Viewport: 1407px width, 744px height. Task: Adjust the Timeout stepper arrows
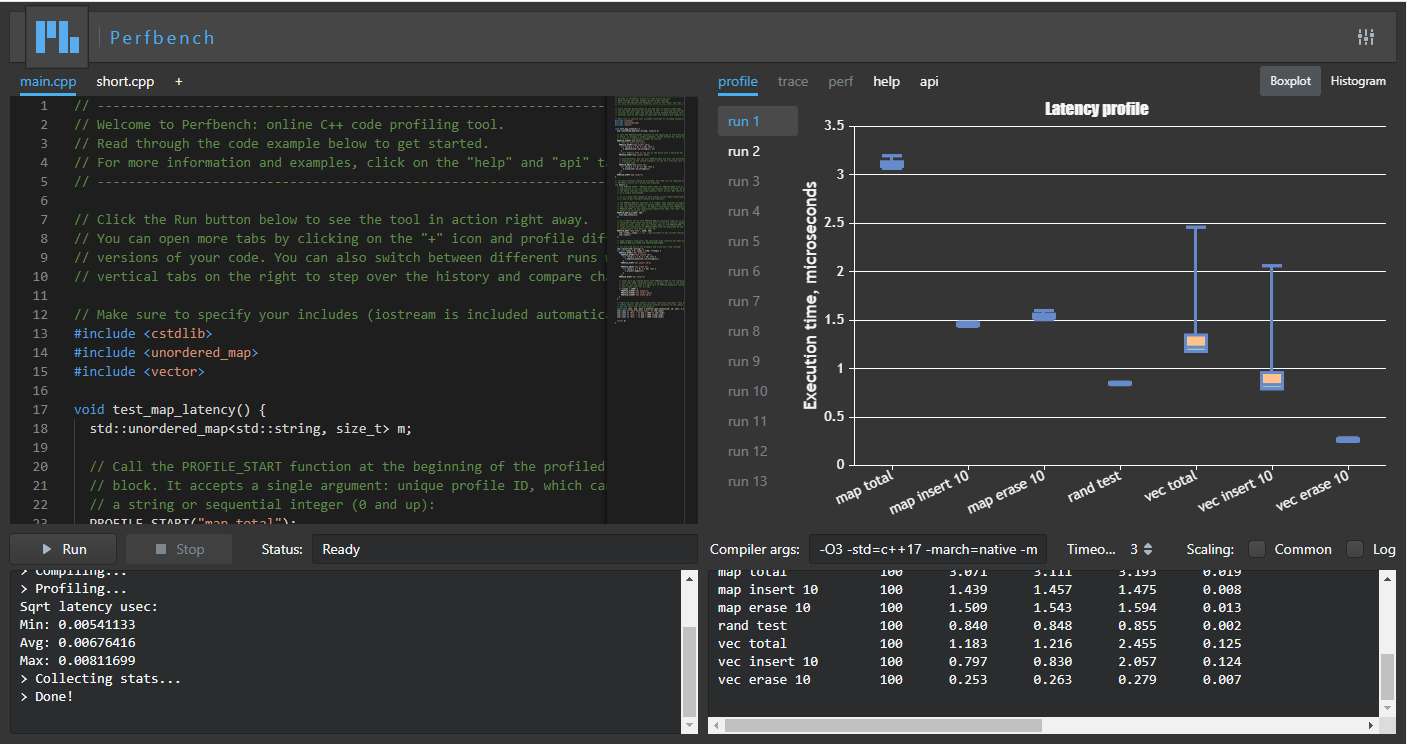tap(1148, 549)
